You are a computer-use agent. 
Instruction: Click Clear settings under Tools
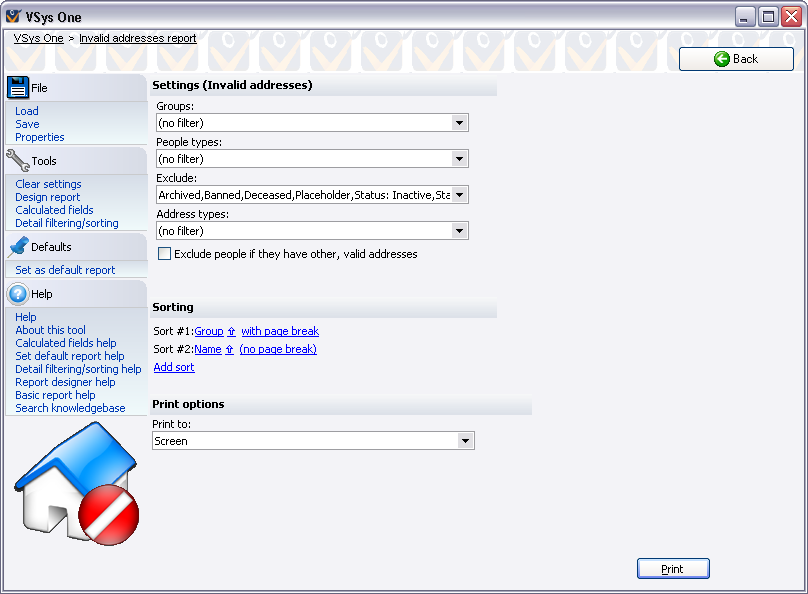[x=48, y=184]
